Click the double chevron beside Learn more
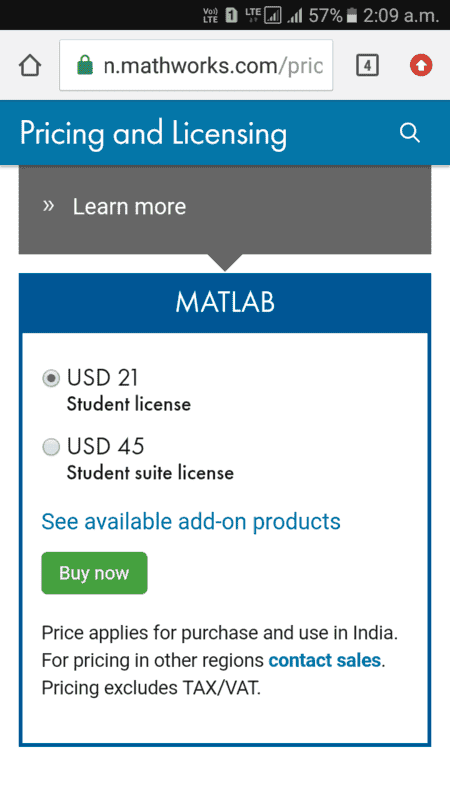 [x=48, y=206]
